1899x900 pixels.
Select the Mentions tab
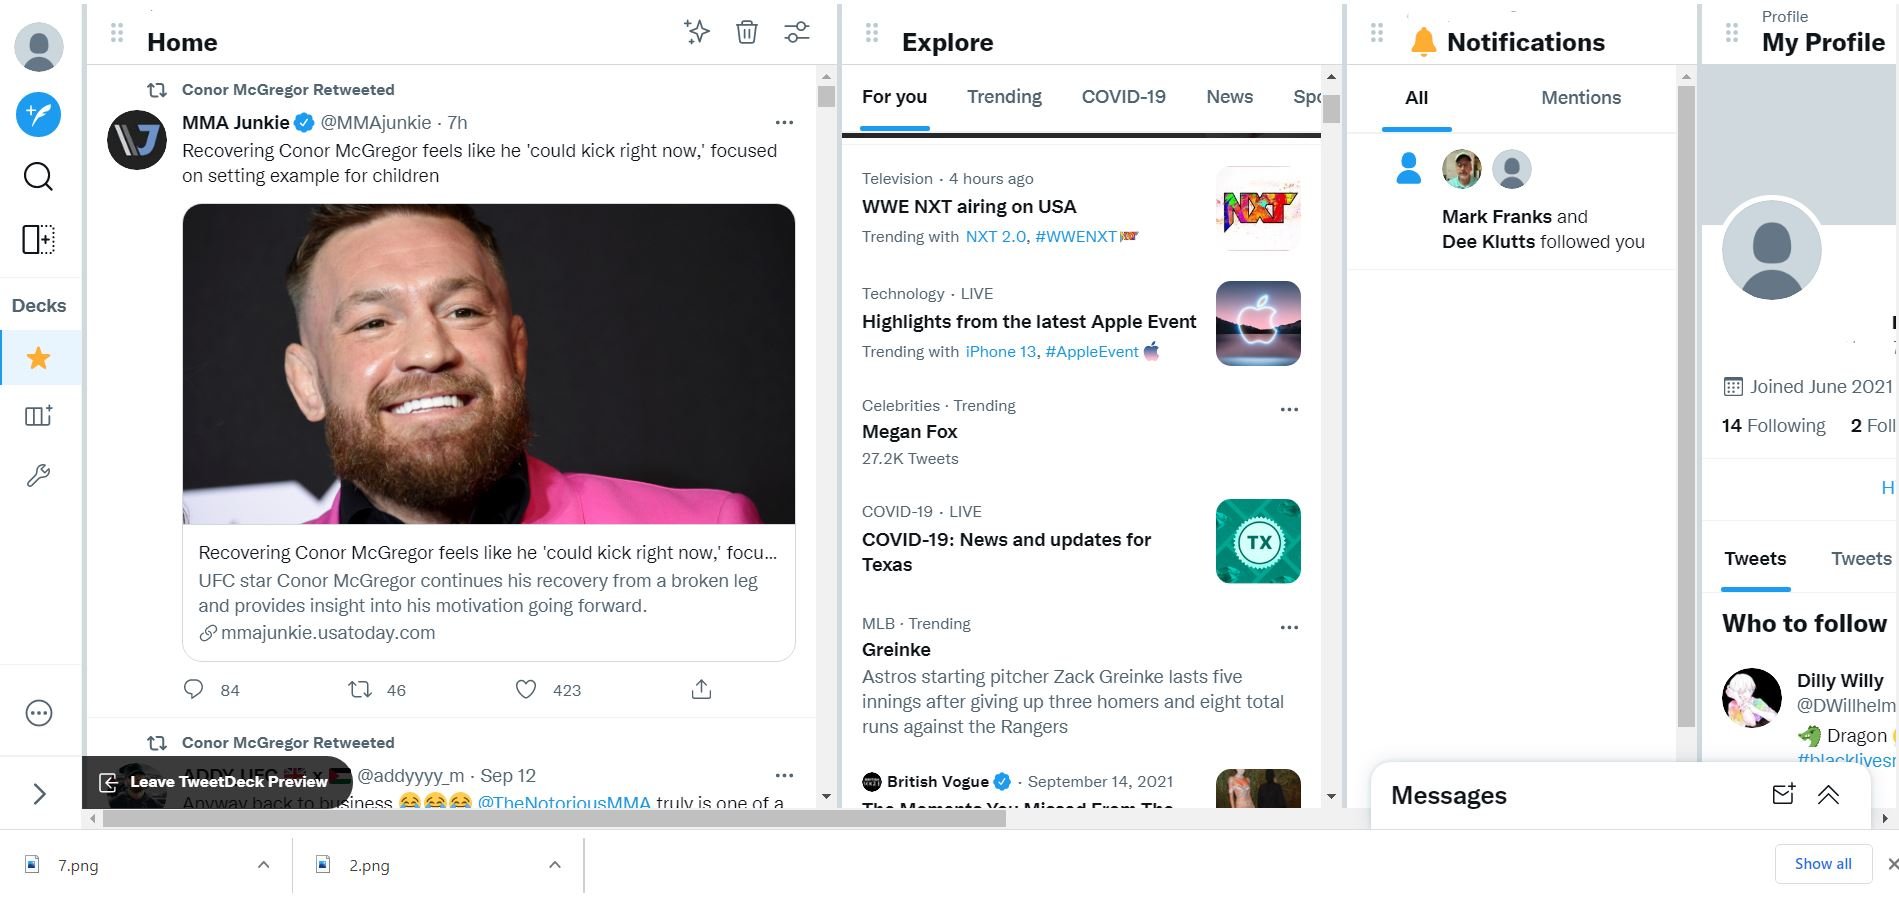(1580, 98)
